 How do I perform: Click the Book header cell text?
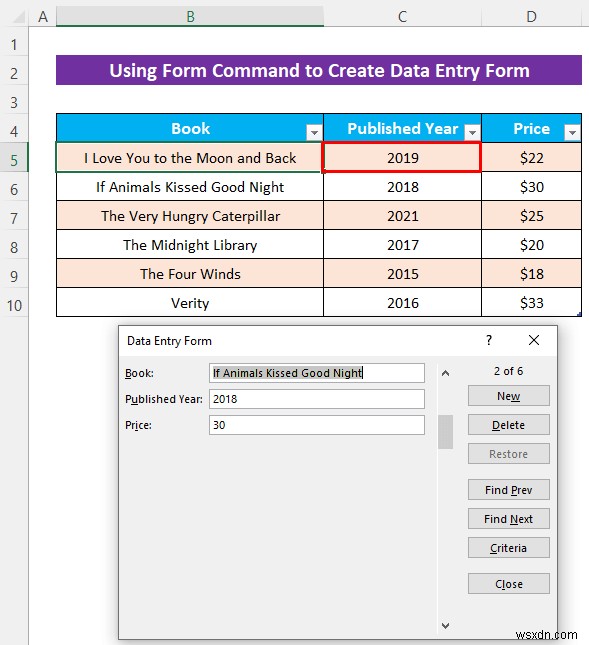pos(190,128)
